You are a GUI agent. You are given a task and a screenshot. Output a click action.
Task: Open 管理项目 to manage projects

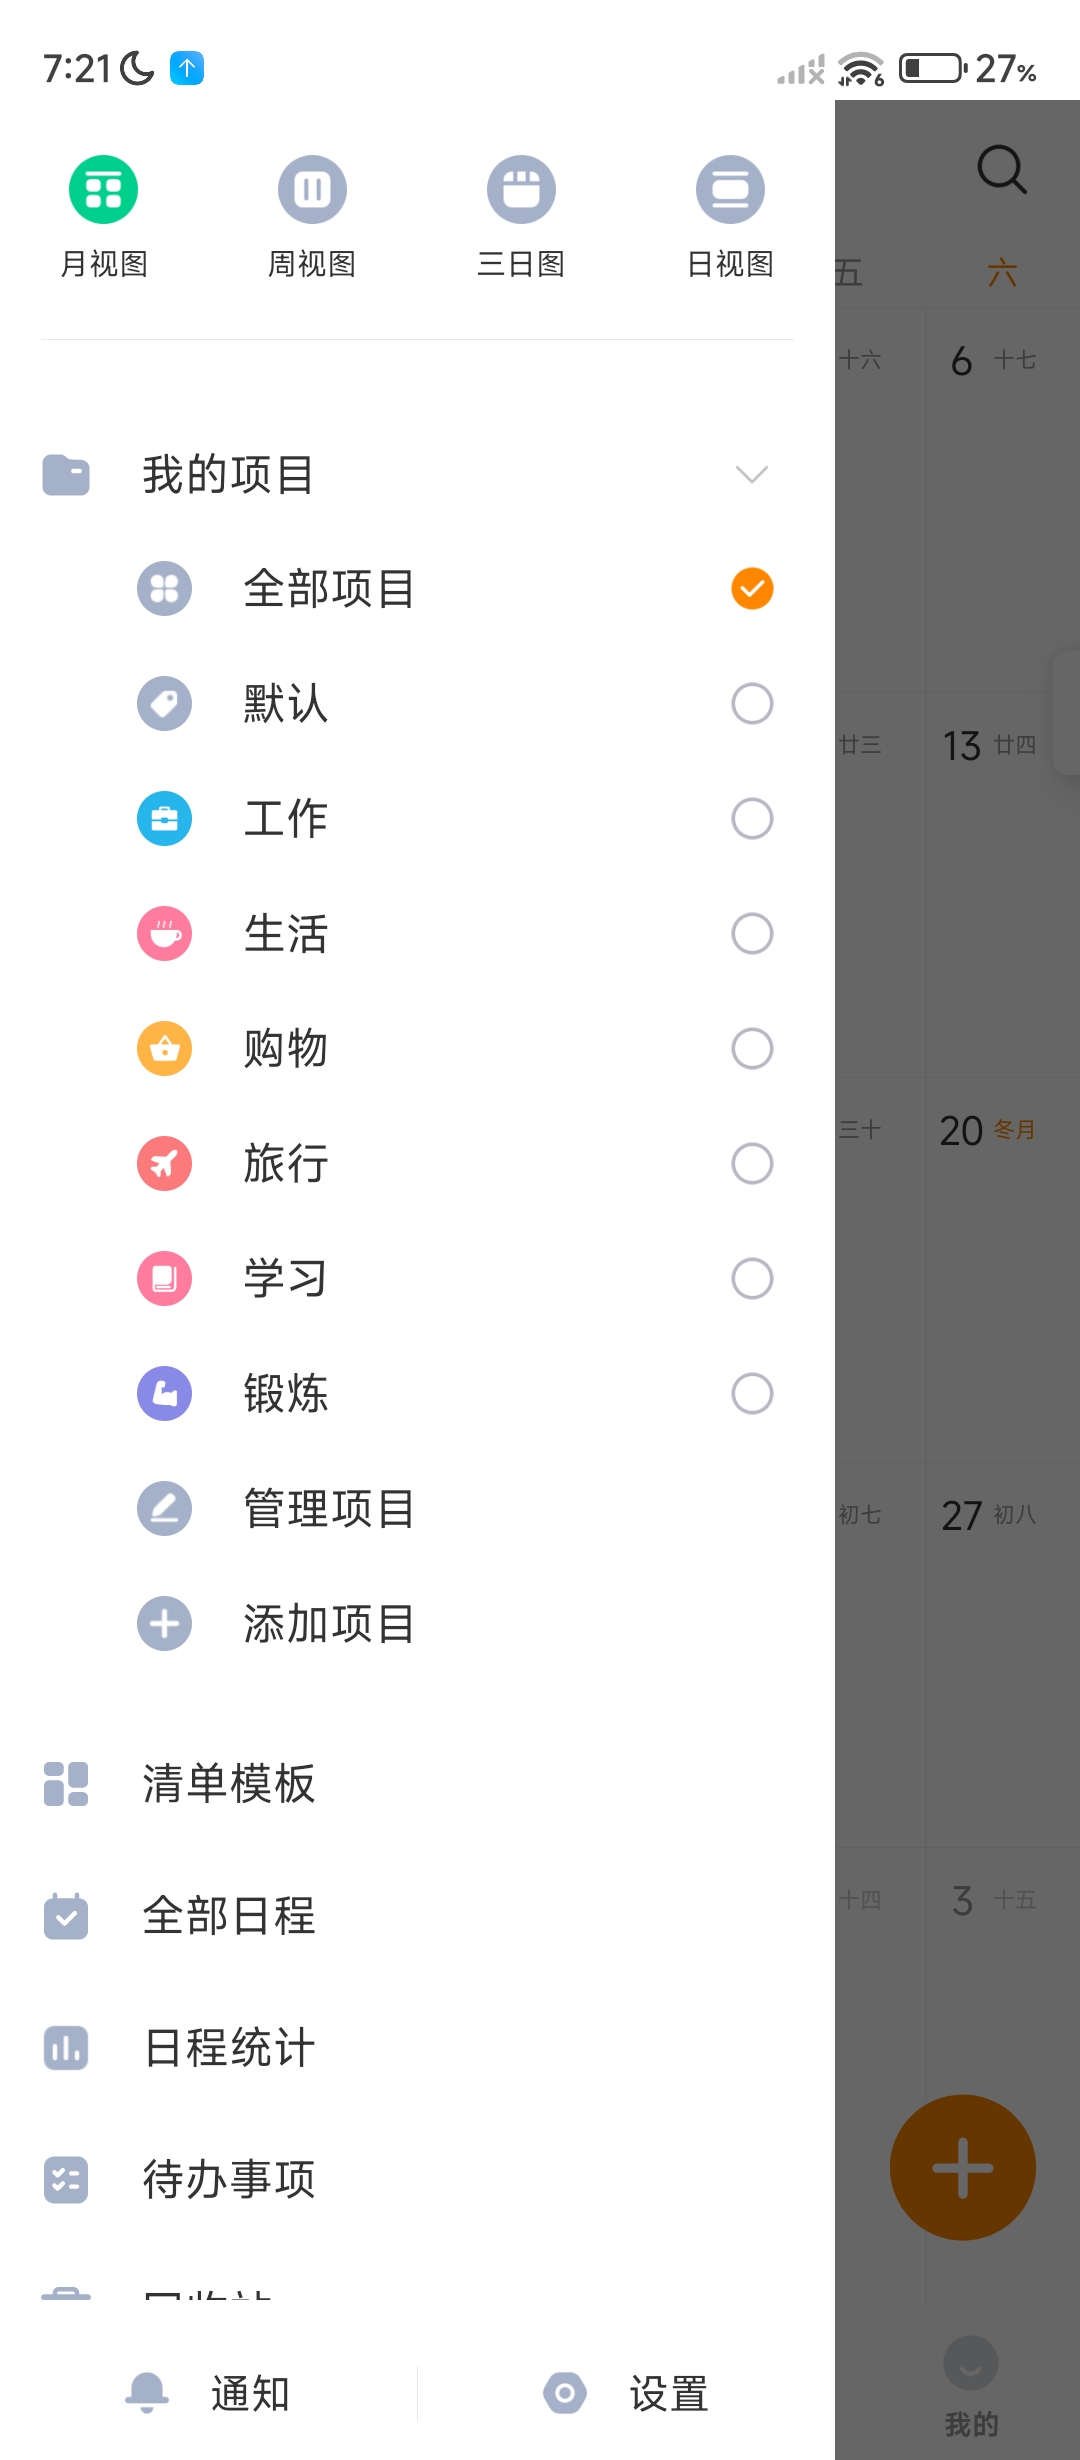point(328,1509)
